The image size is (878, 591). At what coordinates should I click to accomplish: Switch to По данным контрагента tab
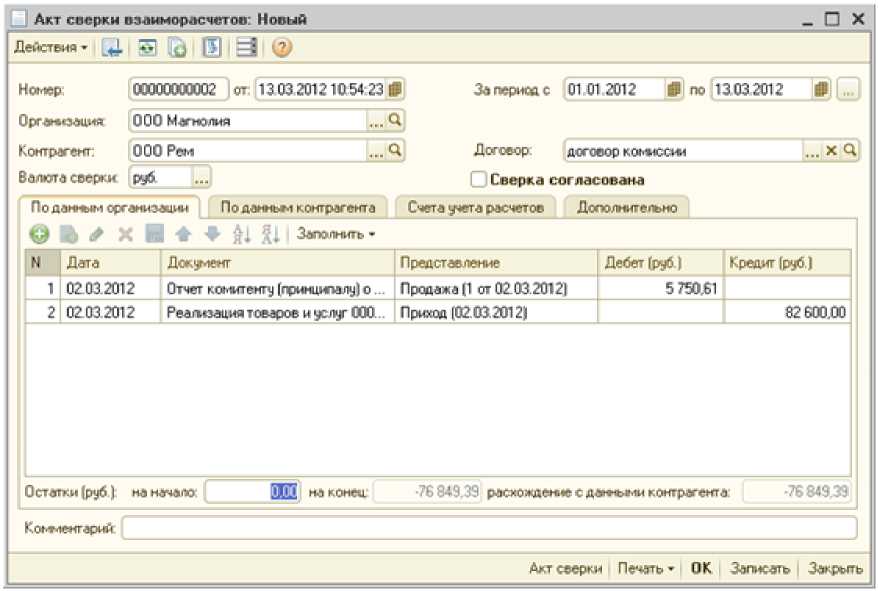(297, 208)
